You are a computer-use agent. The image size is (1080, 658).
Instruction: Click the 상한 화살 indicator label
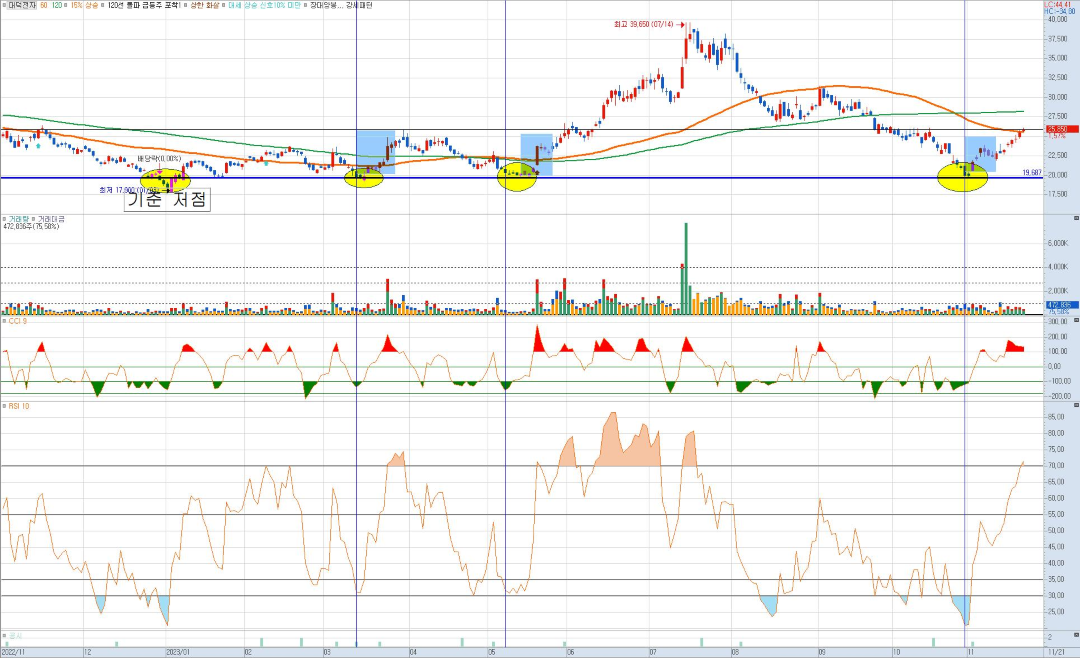pos(203,5)
